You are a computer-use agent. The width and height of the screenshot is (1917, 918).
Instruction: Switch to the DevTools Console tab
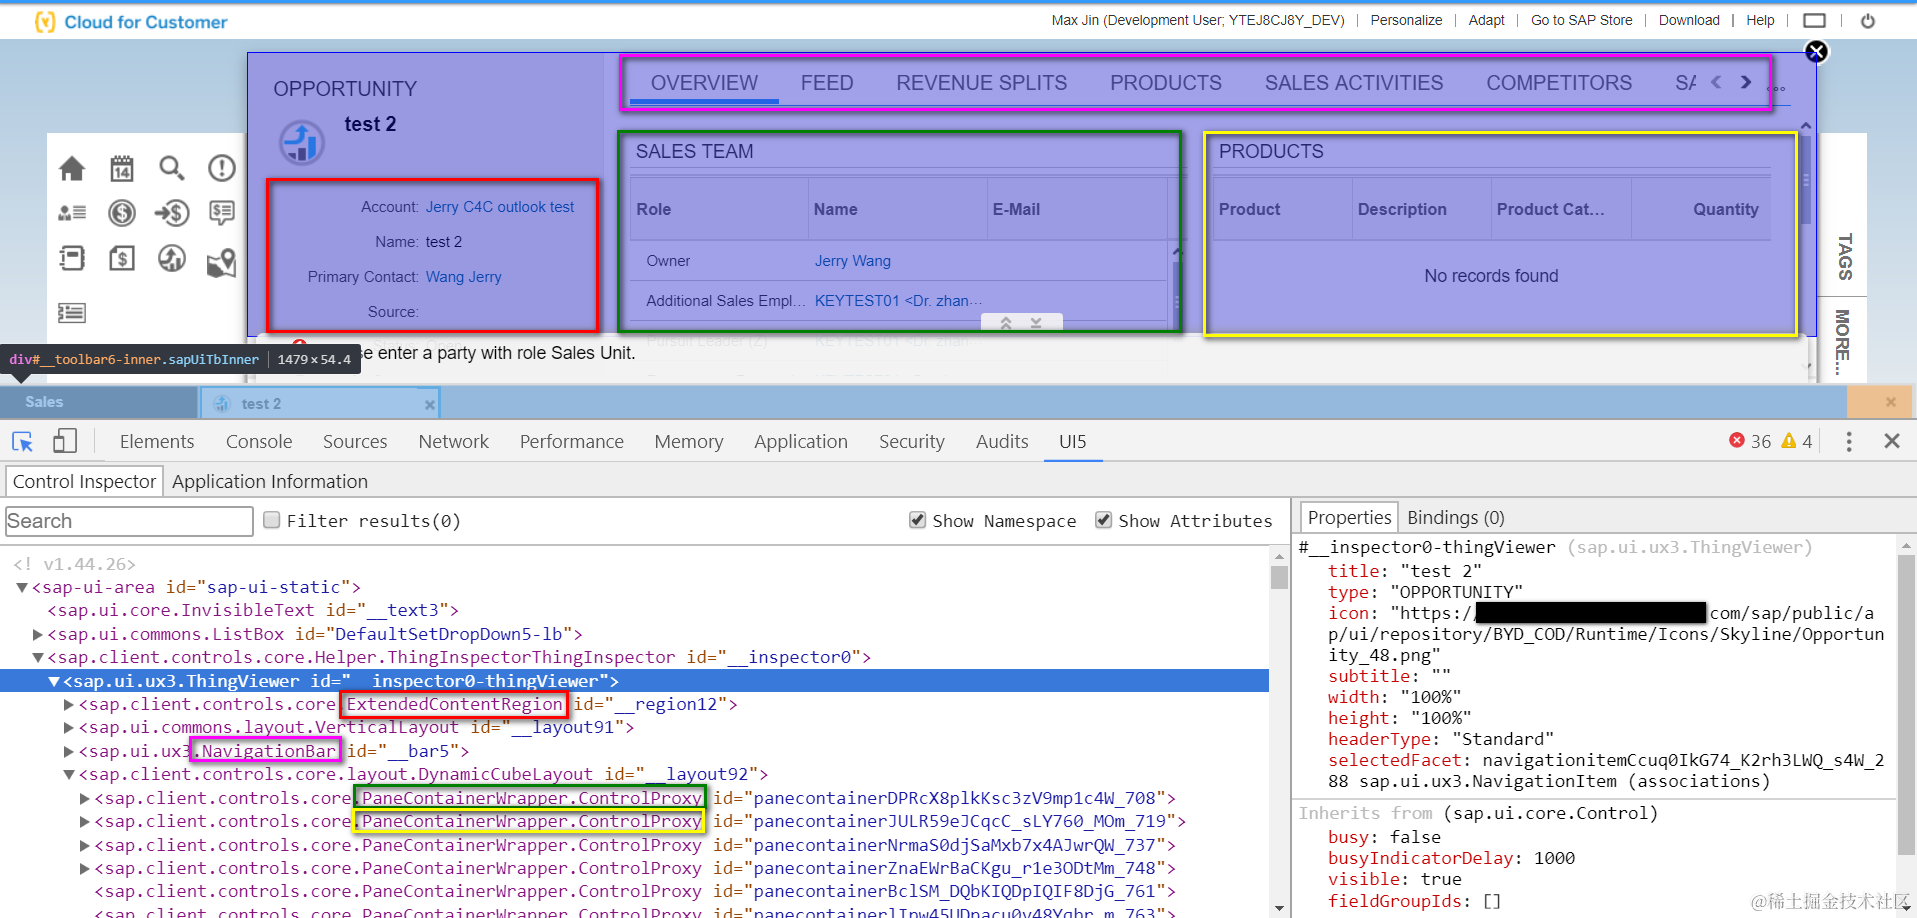(259, 441)
